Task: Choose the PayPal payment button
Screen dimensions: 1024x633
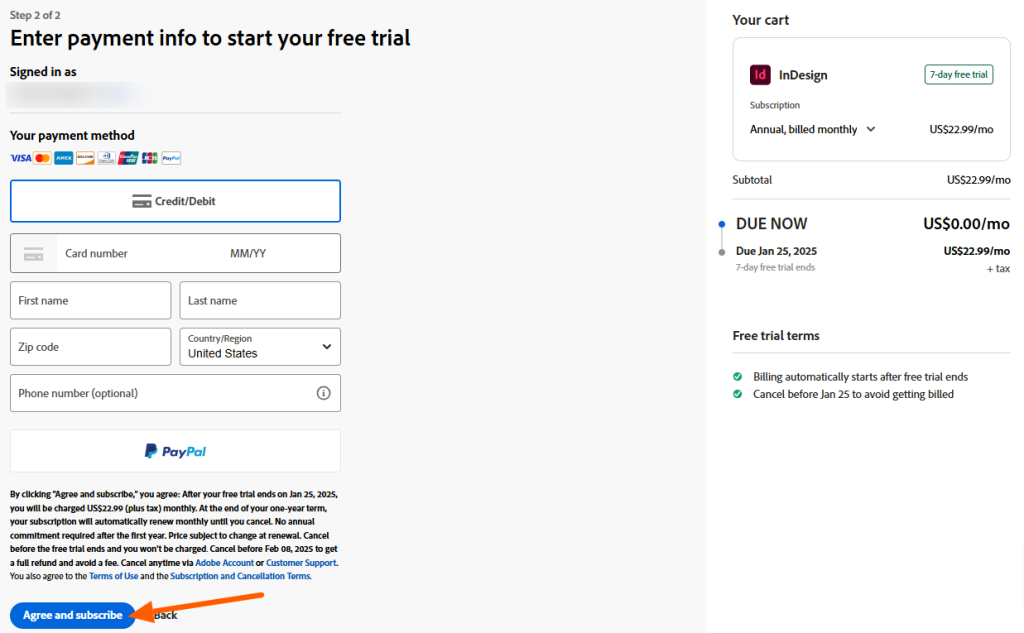Action: pyautogui.click(x=175, y=451)
